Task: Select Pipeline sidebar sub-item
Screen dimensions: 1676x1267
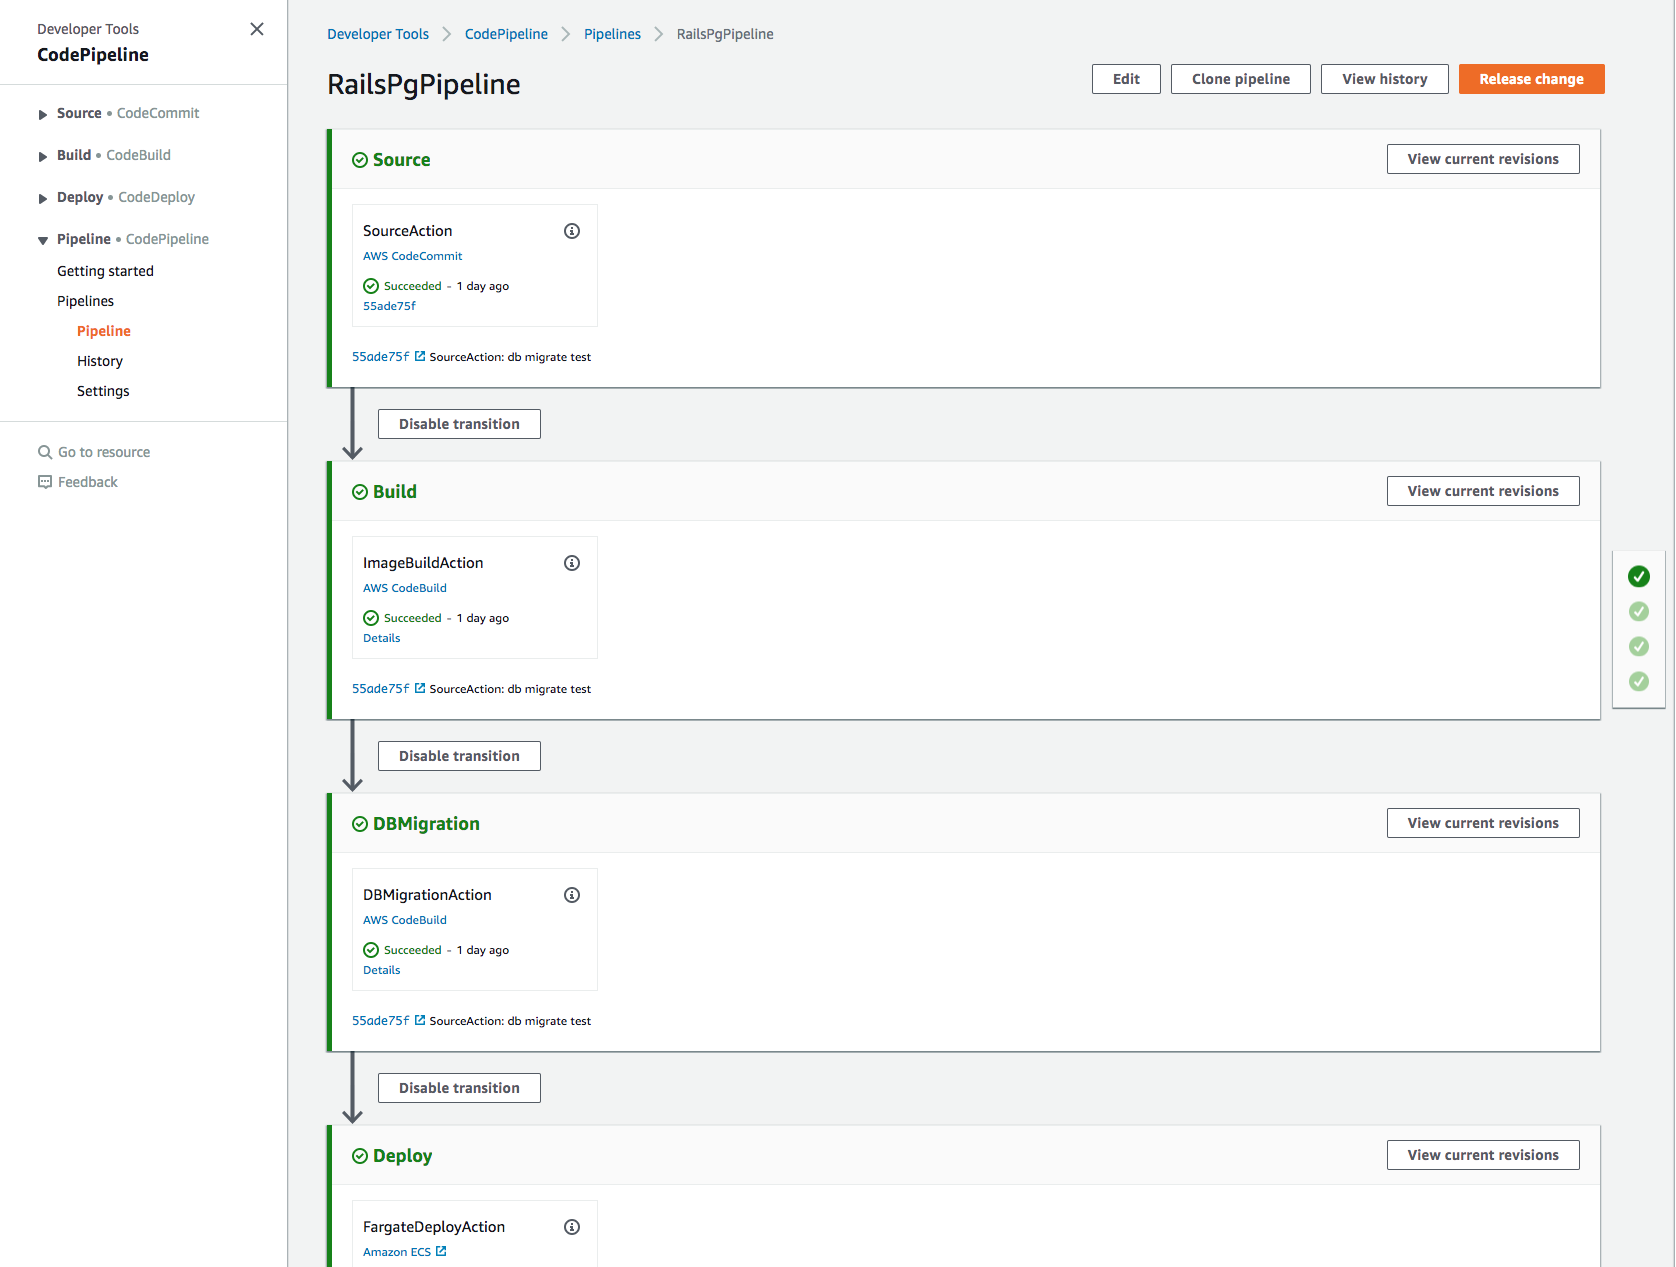Action: (104, 331)
